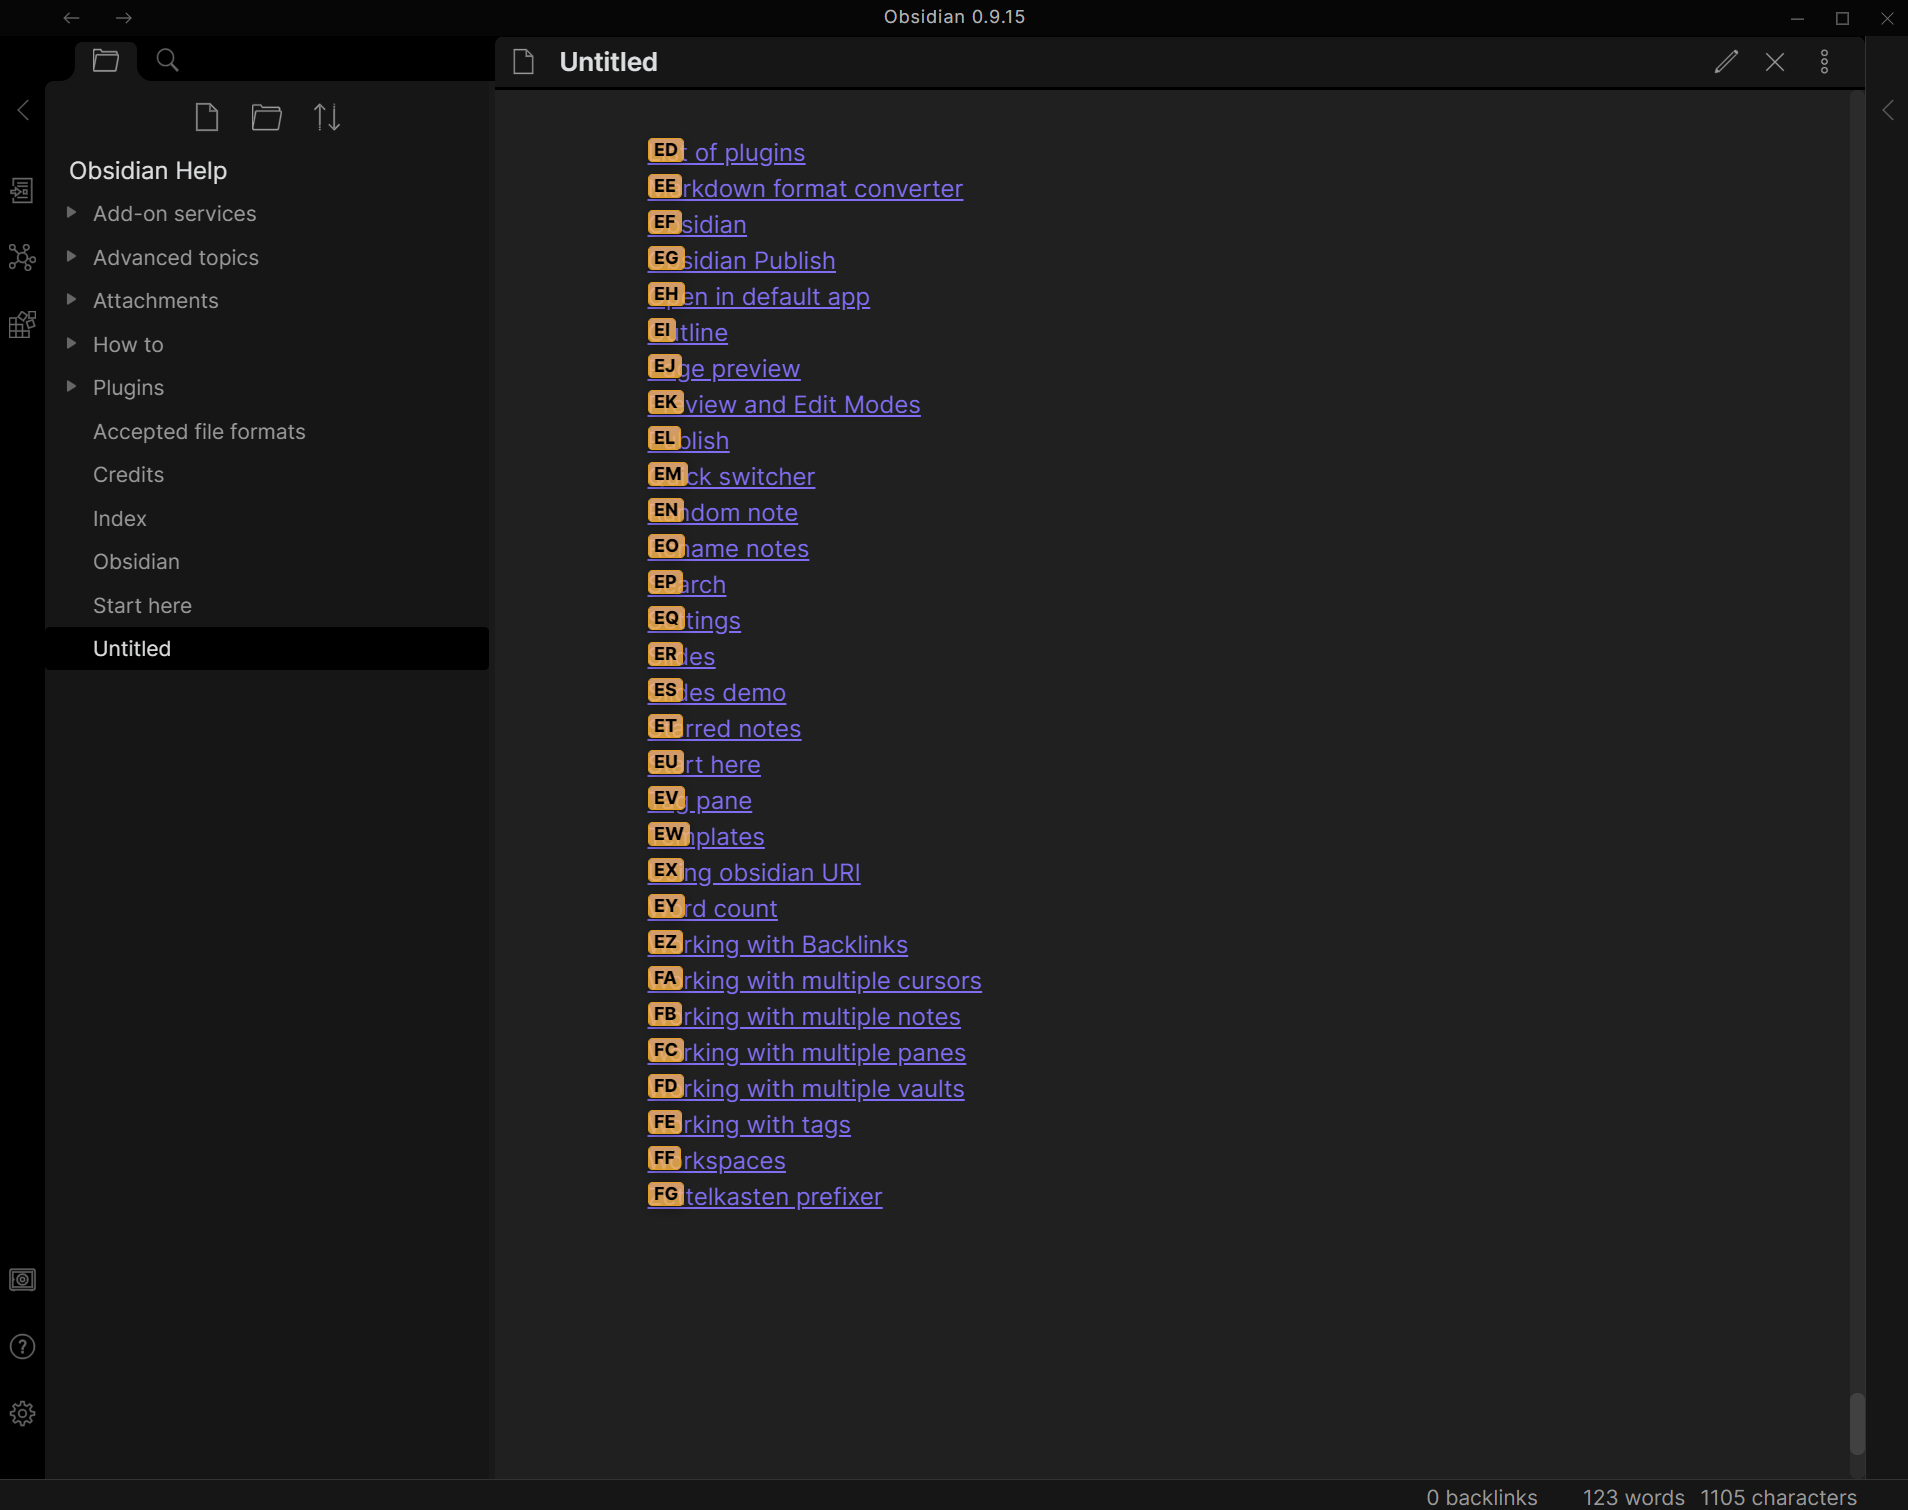Collapse the right sidebar chevron
The width and height of the screenshot is (1908, 1510).
point(1887,110)
